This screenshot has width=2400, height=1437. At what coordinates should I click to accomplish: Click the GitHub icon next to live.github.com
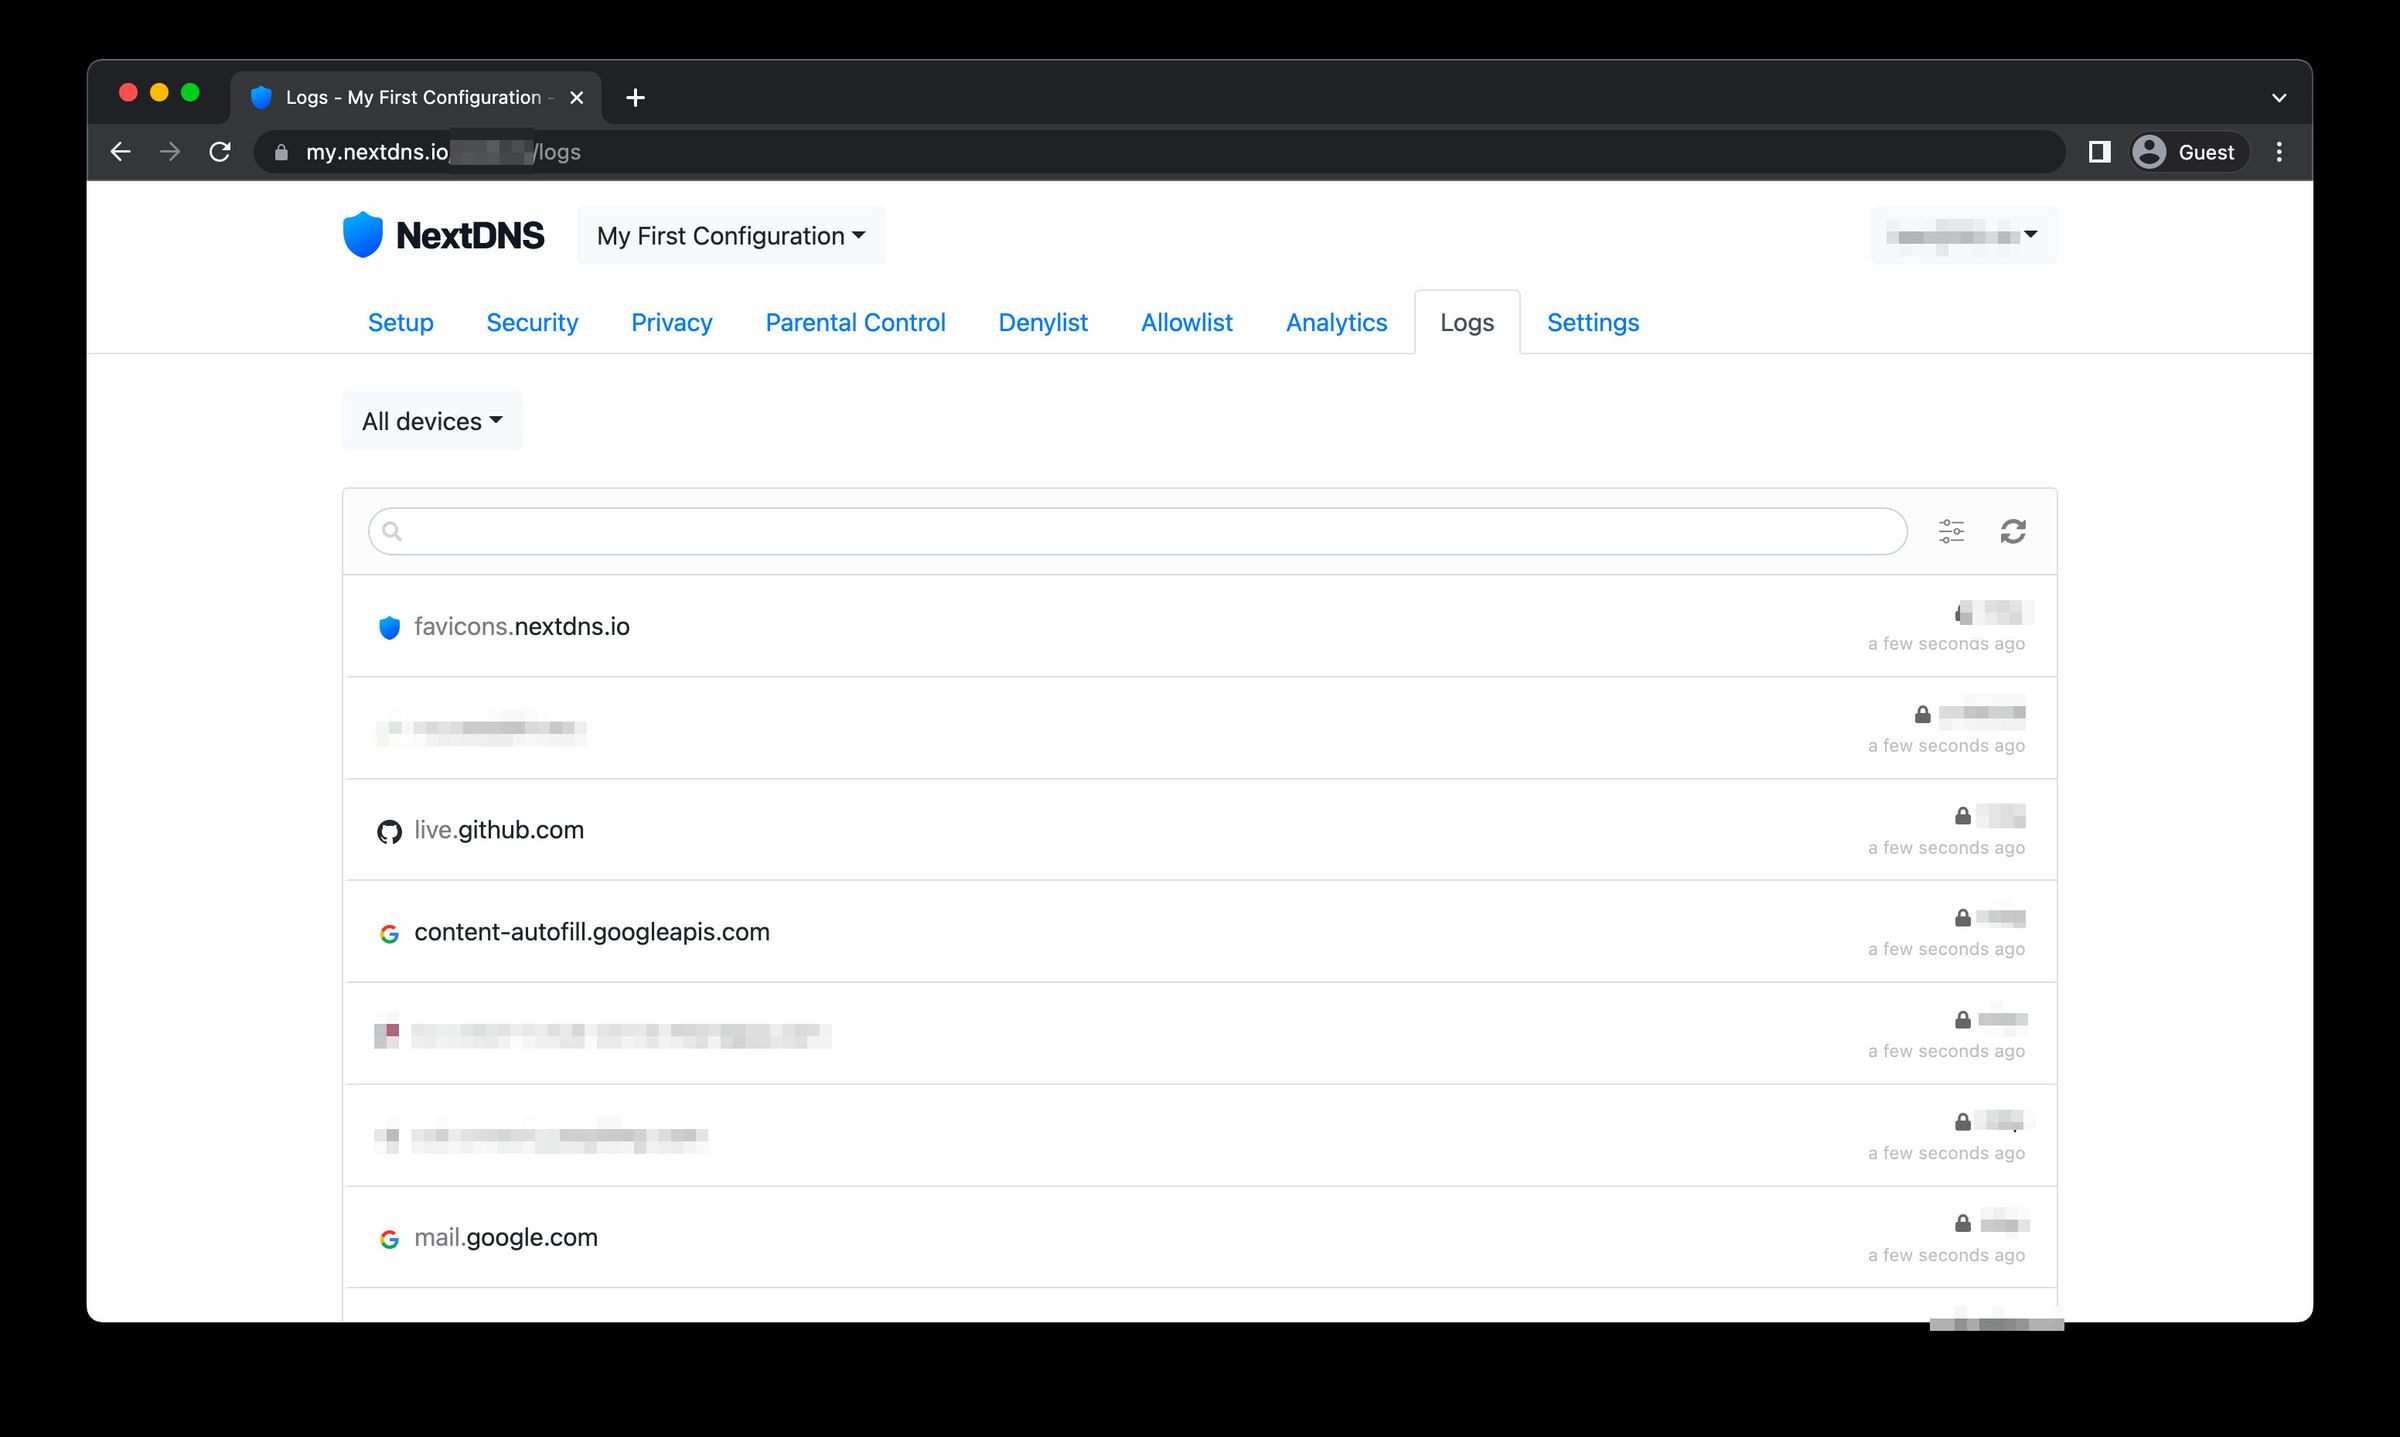388,830
